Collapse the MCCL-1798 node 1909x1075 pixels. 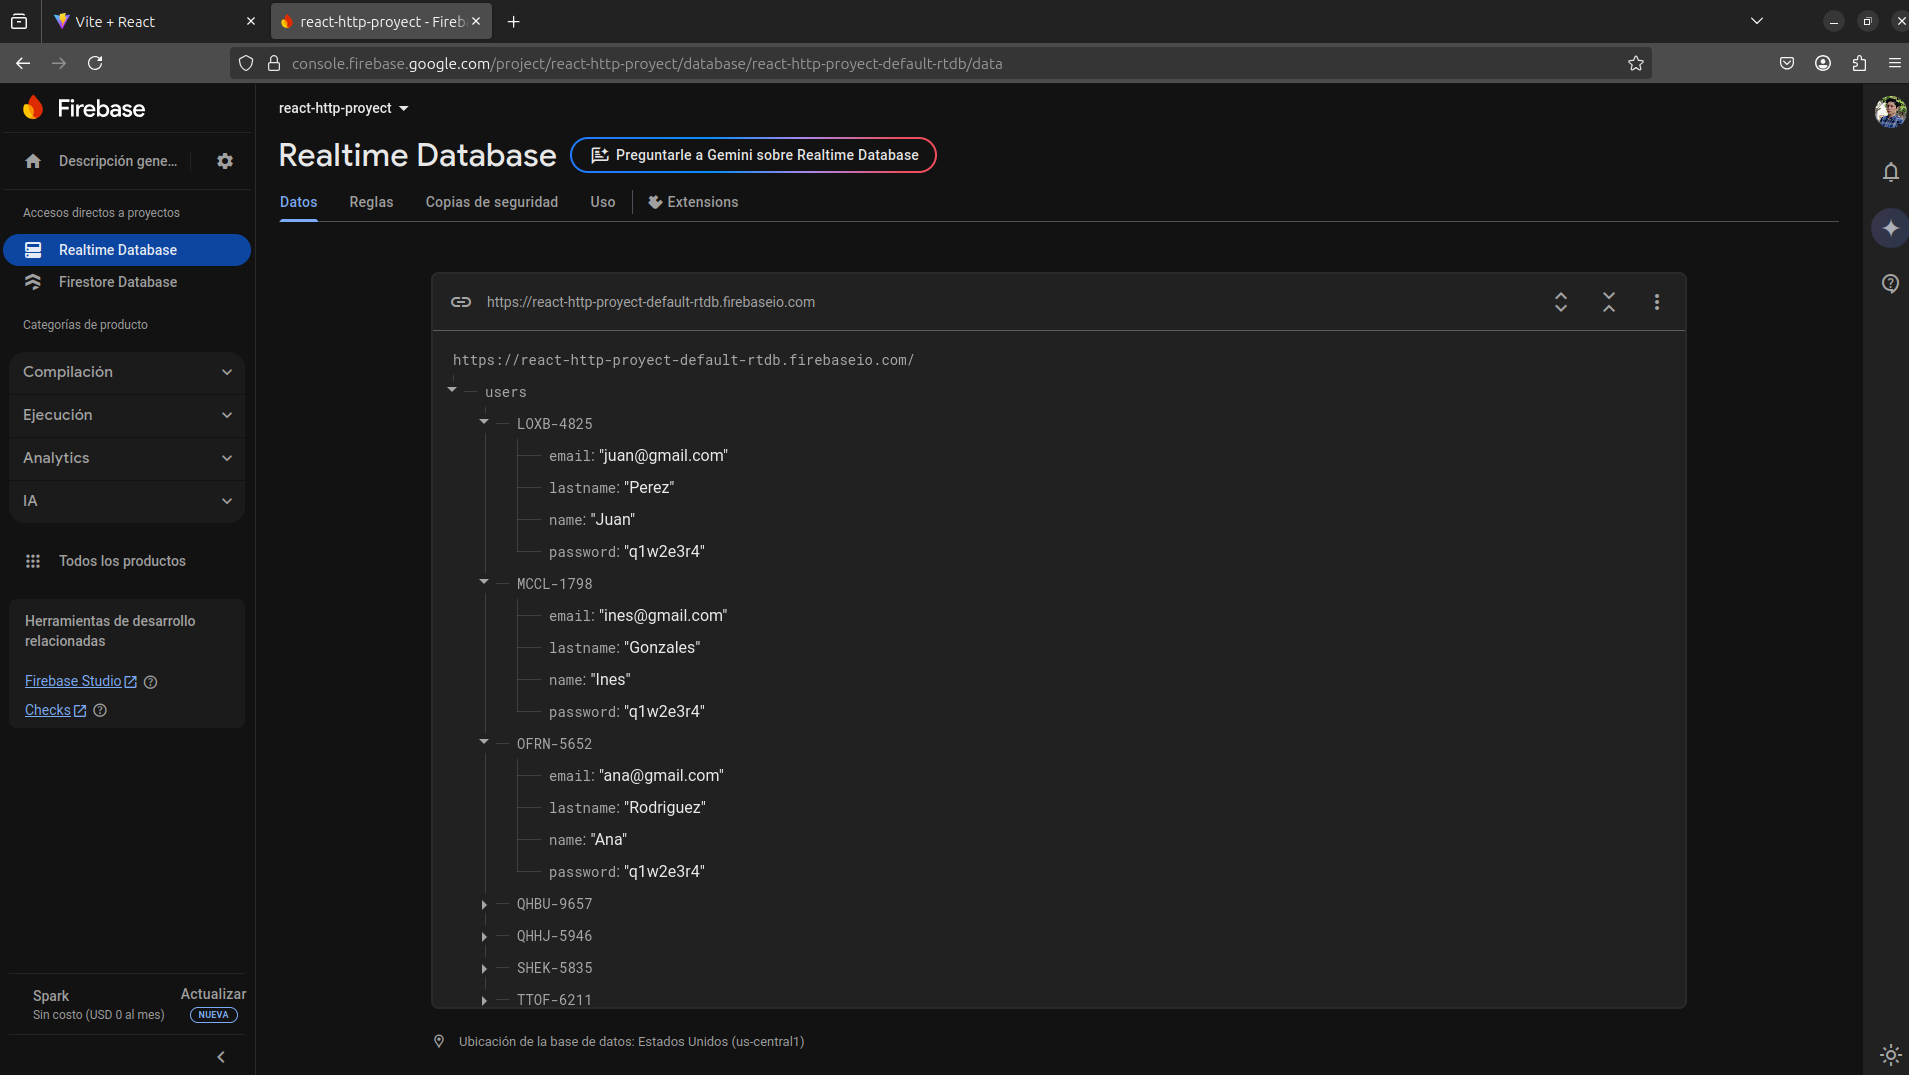point(484,582)
